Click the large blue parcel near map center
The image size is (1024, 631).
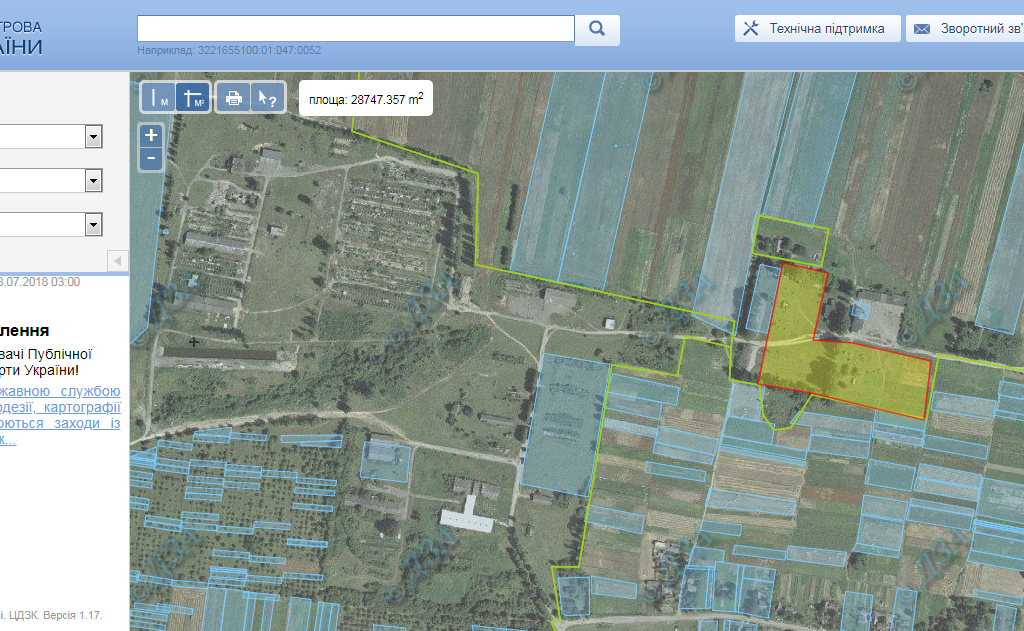tap(563, 425)
